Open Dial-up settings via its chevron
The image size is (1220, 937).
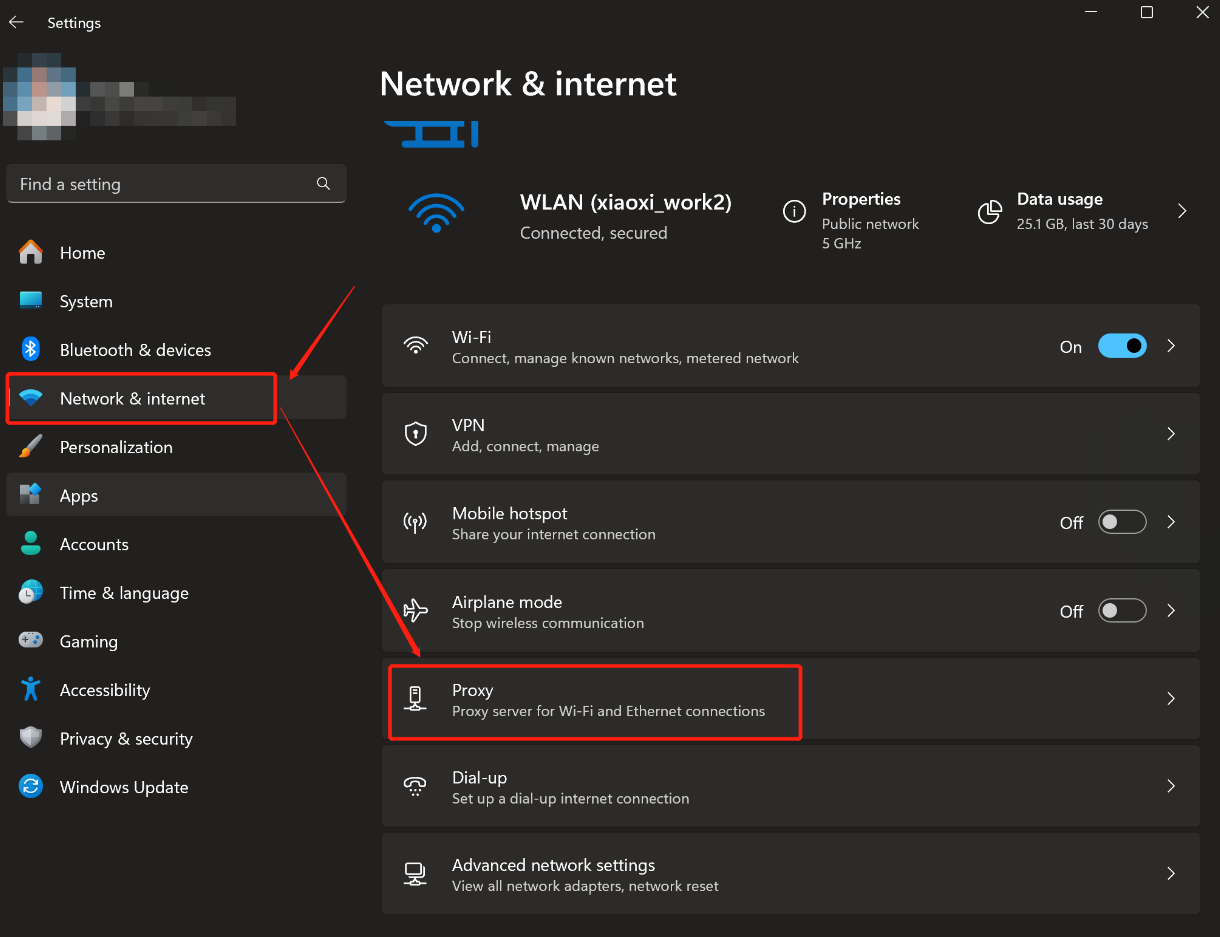(x=1171, y=786)
